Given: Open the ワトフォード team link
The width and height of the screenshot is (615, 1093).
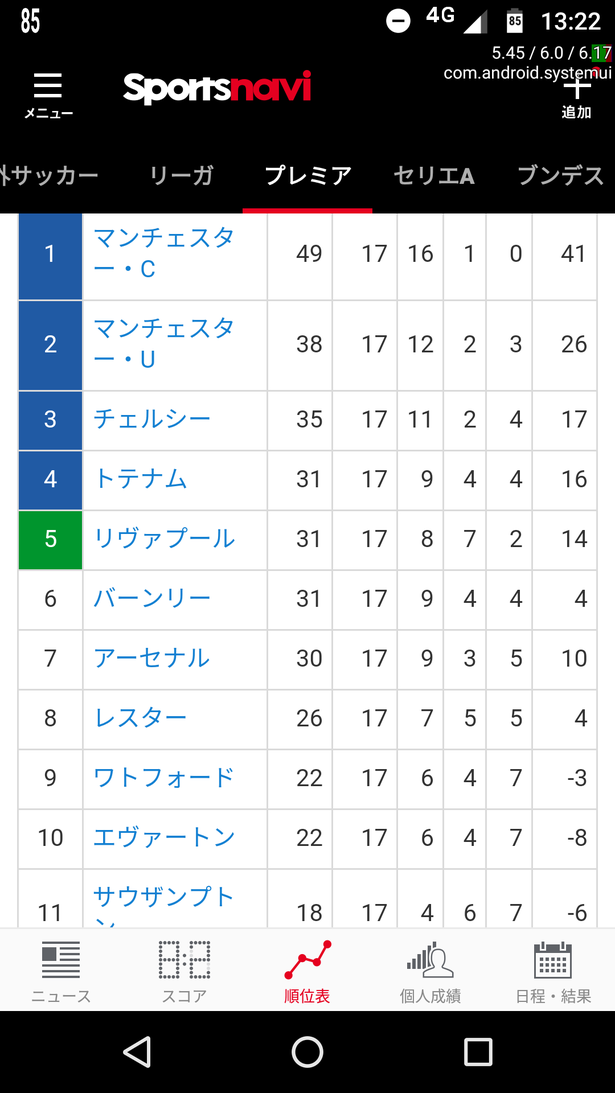Looking at the screenshot, I should click(164, 778).
